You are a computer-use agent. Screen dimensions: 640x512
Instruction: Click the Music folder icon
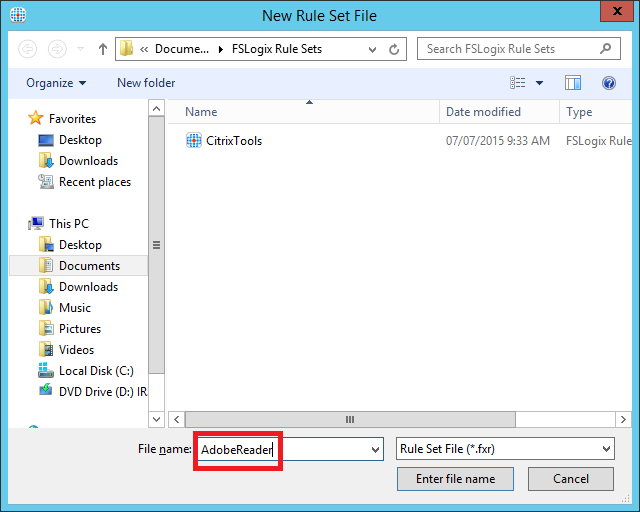[46, 307]
